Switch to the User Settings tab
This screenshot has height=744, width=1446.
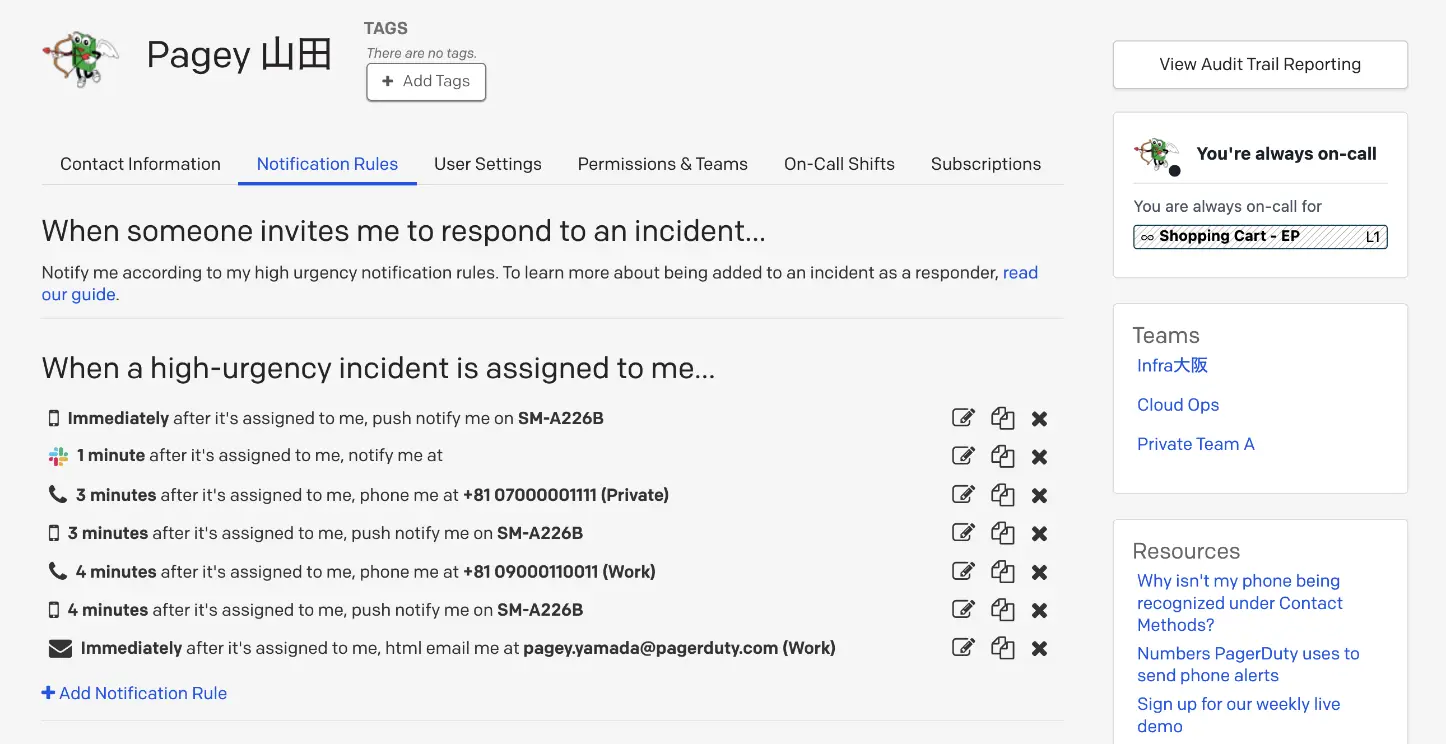coord(488,164)
